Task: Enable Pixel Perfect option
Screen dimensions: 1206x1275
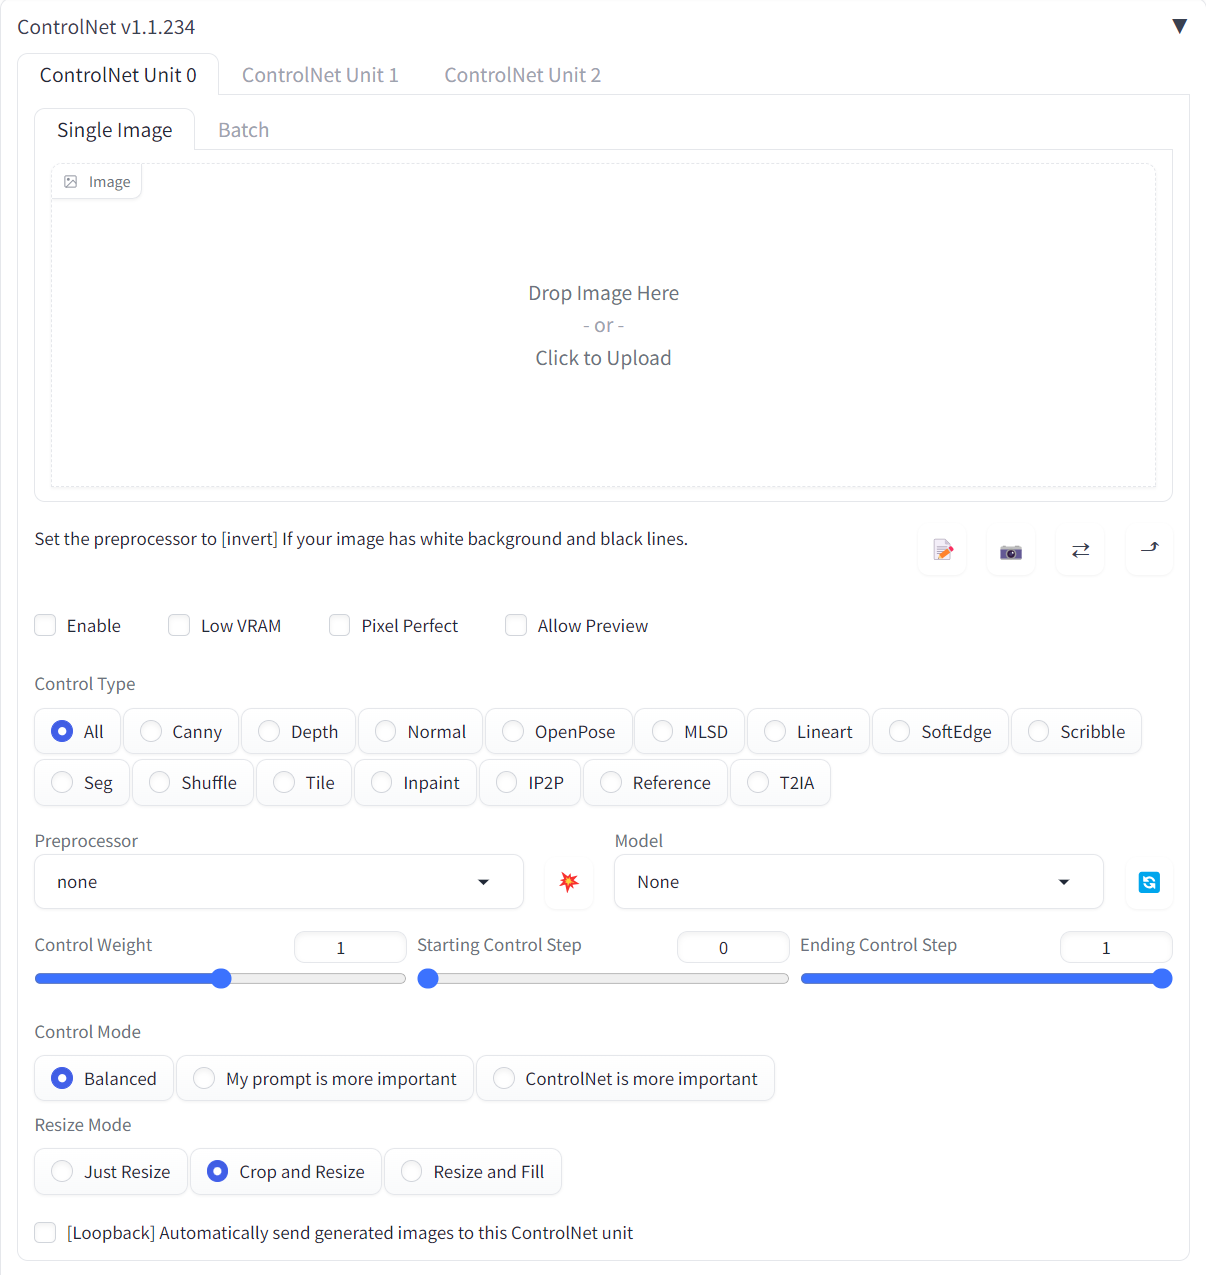Action: click(x=340, y=625)
